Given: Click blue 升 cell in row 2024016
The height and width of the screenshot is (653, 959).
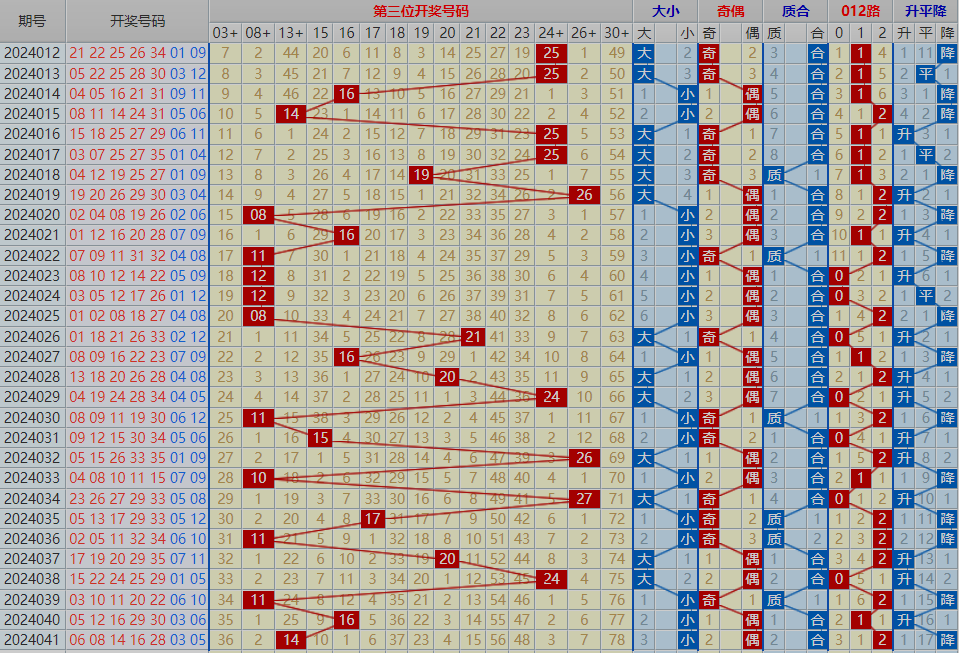Looking at the screenshot, I should click(904, 134).
